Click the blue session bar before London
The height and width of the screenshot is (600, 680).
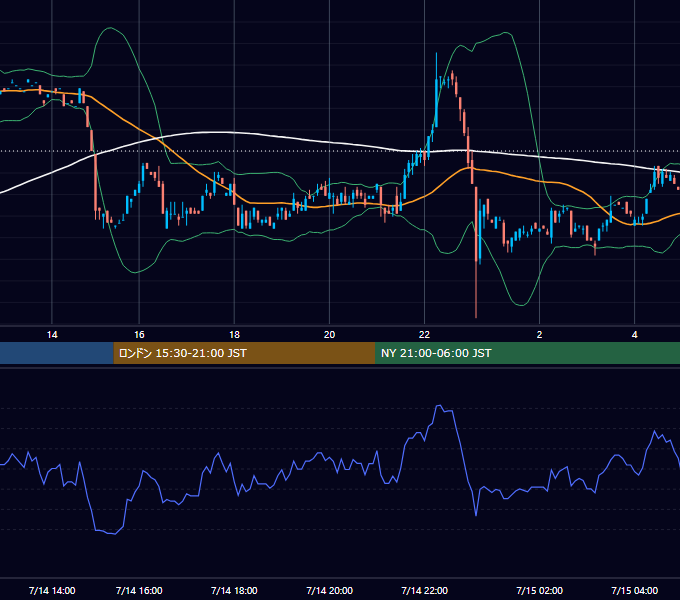(57, 353)
